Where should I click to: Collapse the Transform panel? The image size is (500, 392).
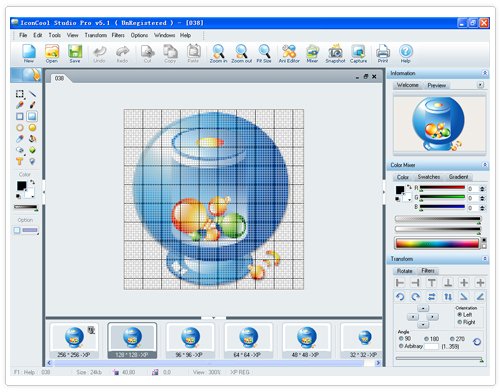click(485, 259)
